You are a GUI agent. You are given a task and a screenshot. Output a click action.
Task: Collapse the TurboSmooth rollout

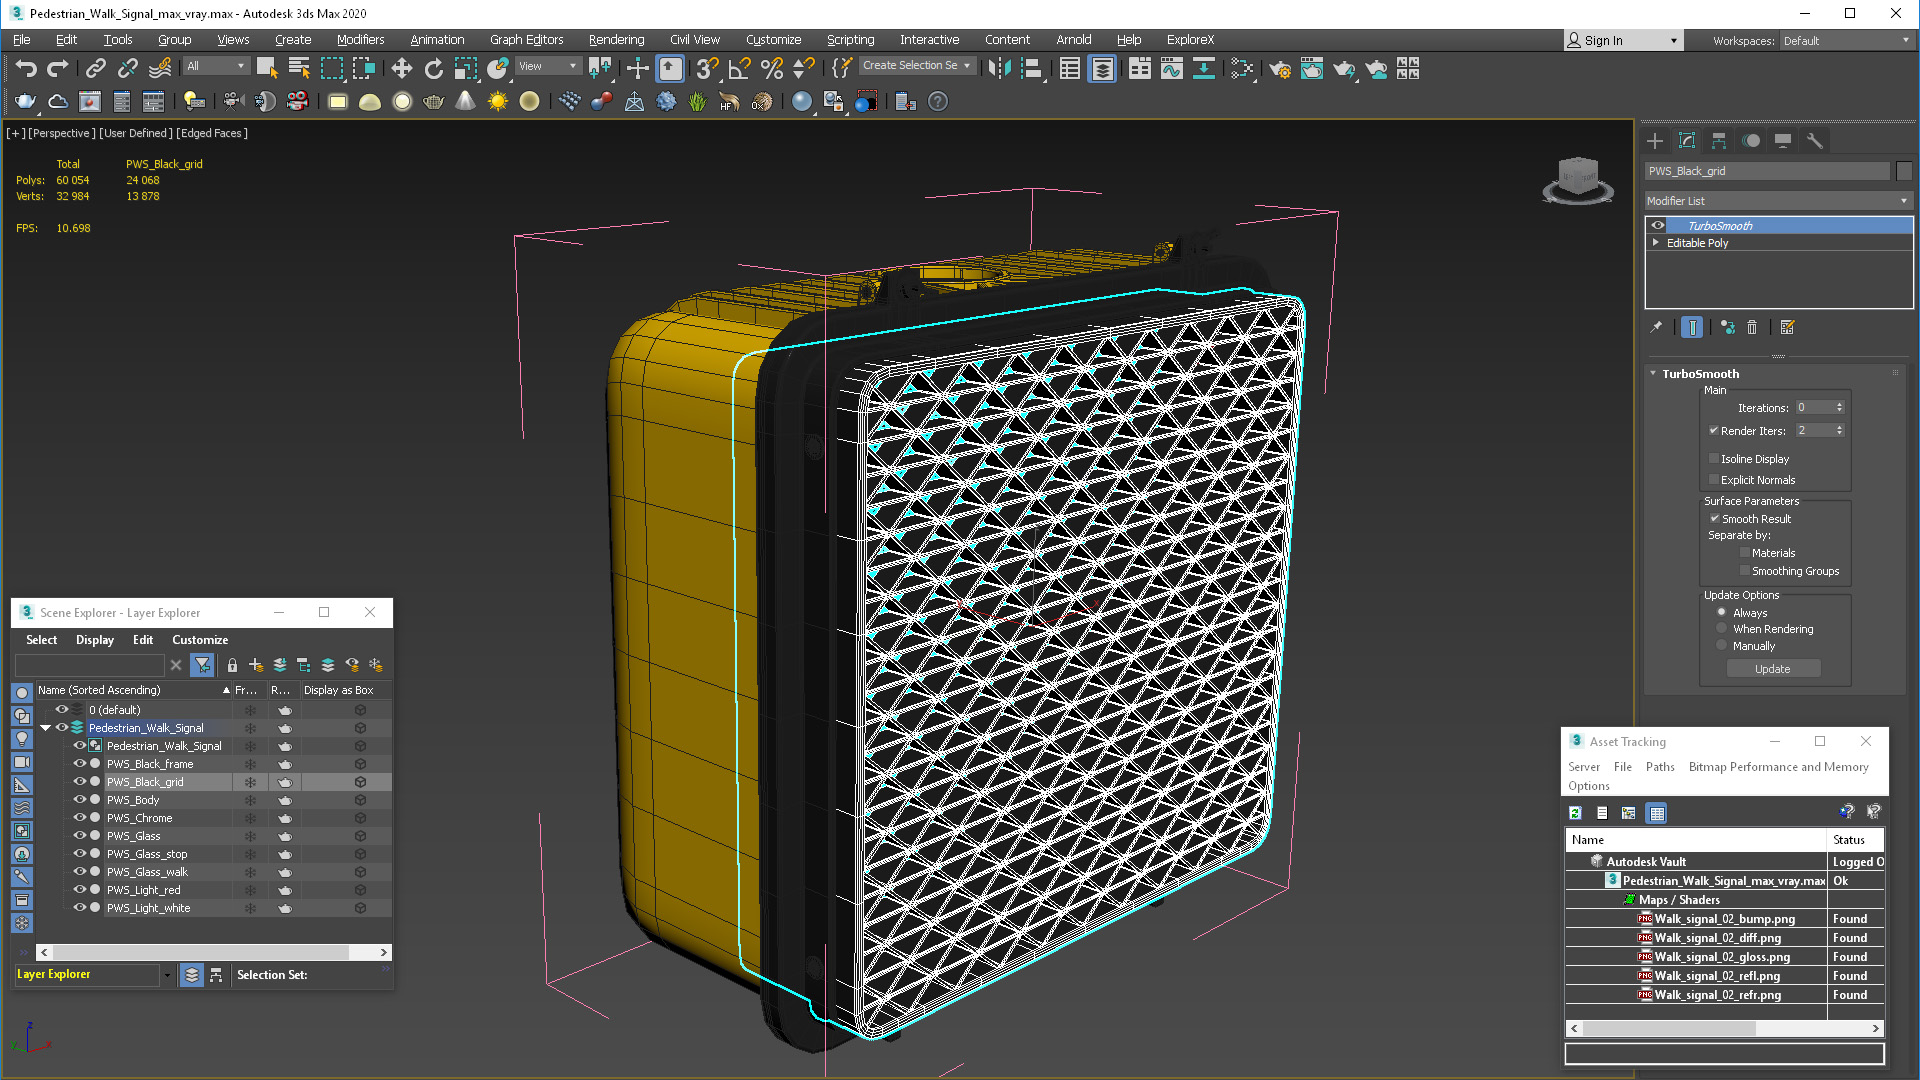tap(1653, 374)
